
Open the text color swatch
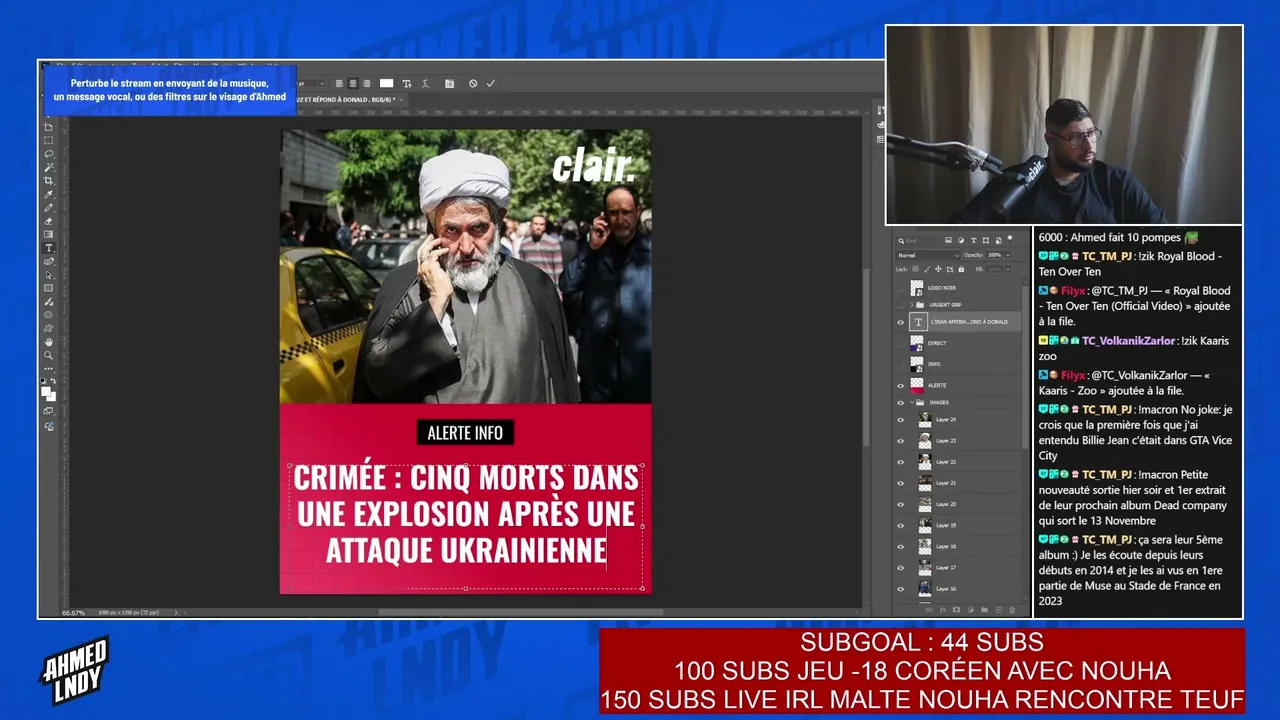coord(386,83)
